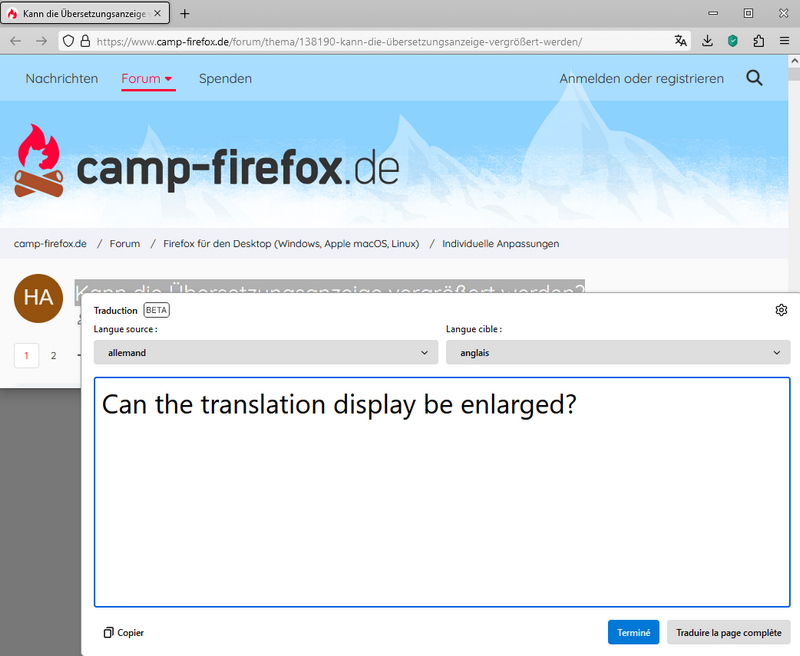Click inside the translated text box
This screenshot has height=656, width=800.
click(x=442, y=500)
